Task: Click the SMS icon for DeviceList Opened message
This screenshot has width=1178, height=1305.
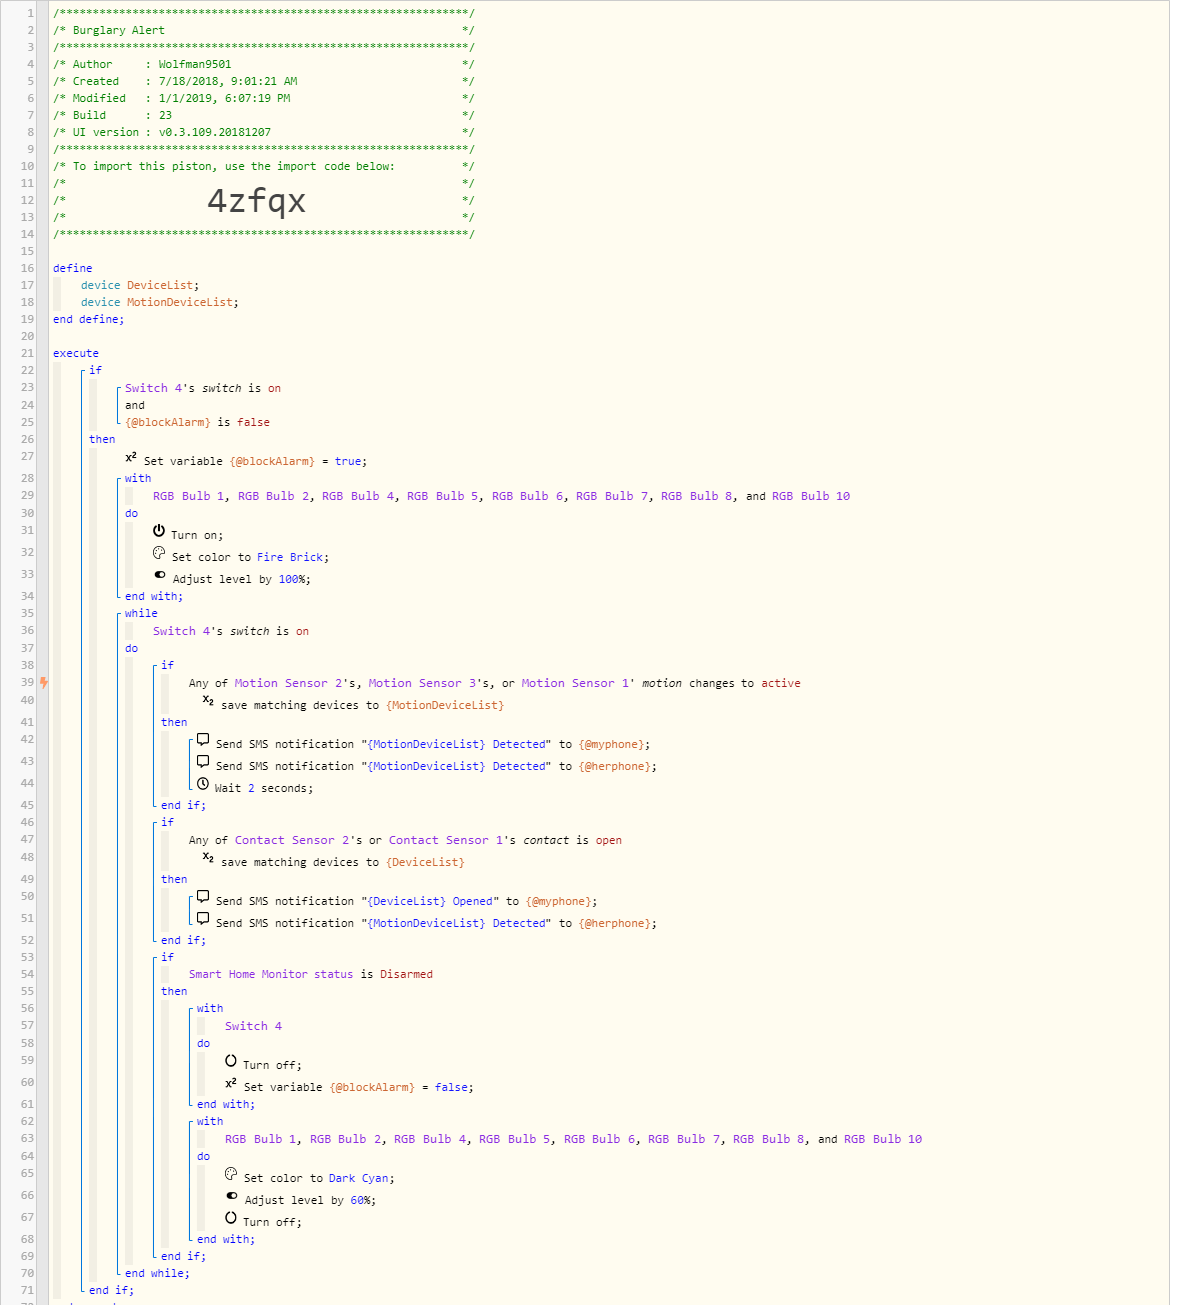Action: [x=203, y=897]
